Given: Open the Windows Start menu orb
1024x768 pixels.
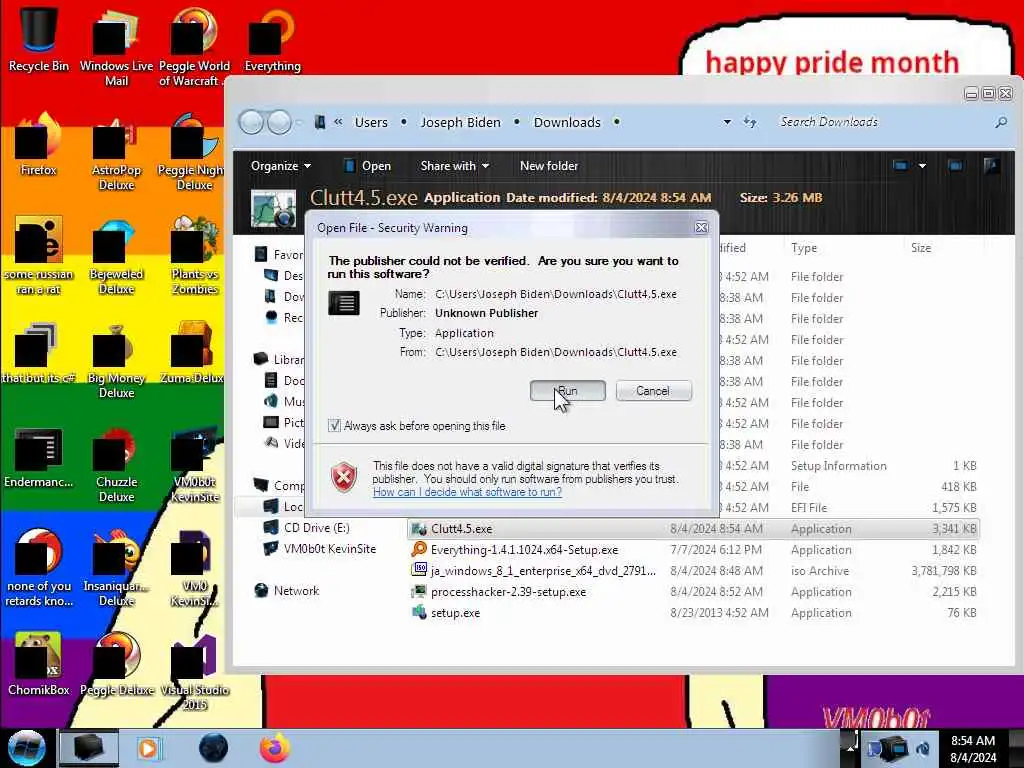Looking at the screenshot, I should (27, 748).
